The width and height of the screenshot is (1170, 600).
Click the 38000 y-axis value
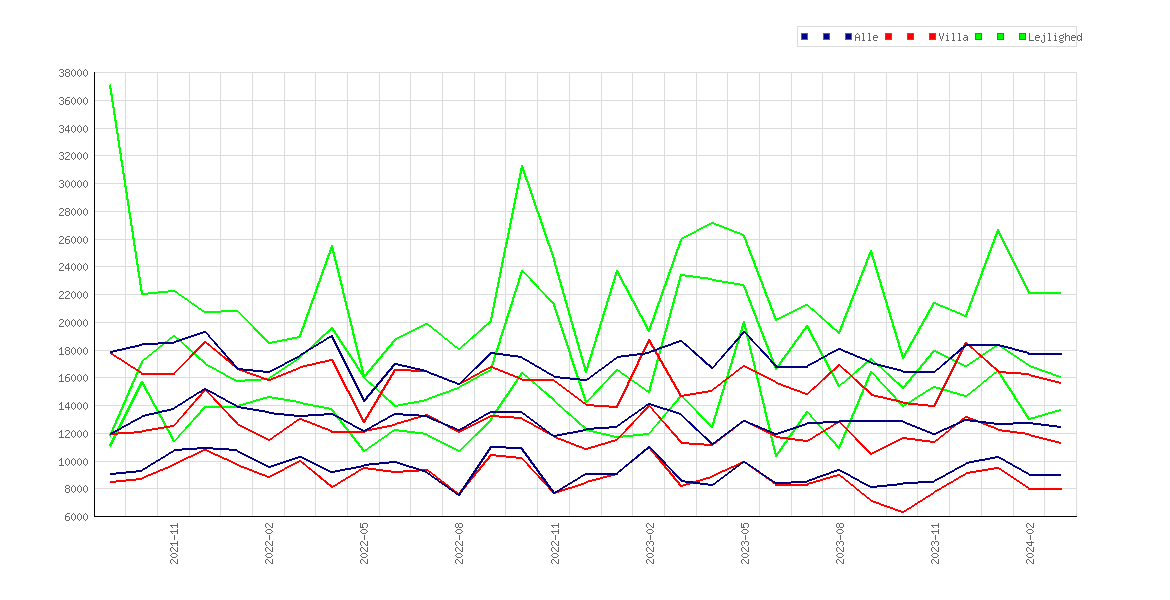pos(73,73)
